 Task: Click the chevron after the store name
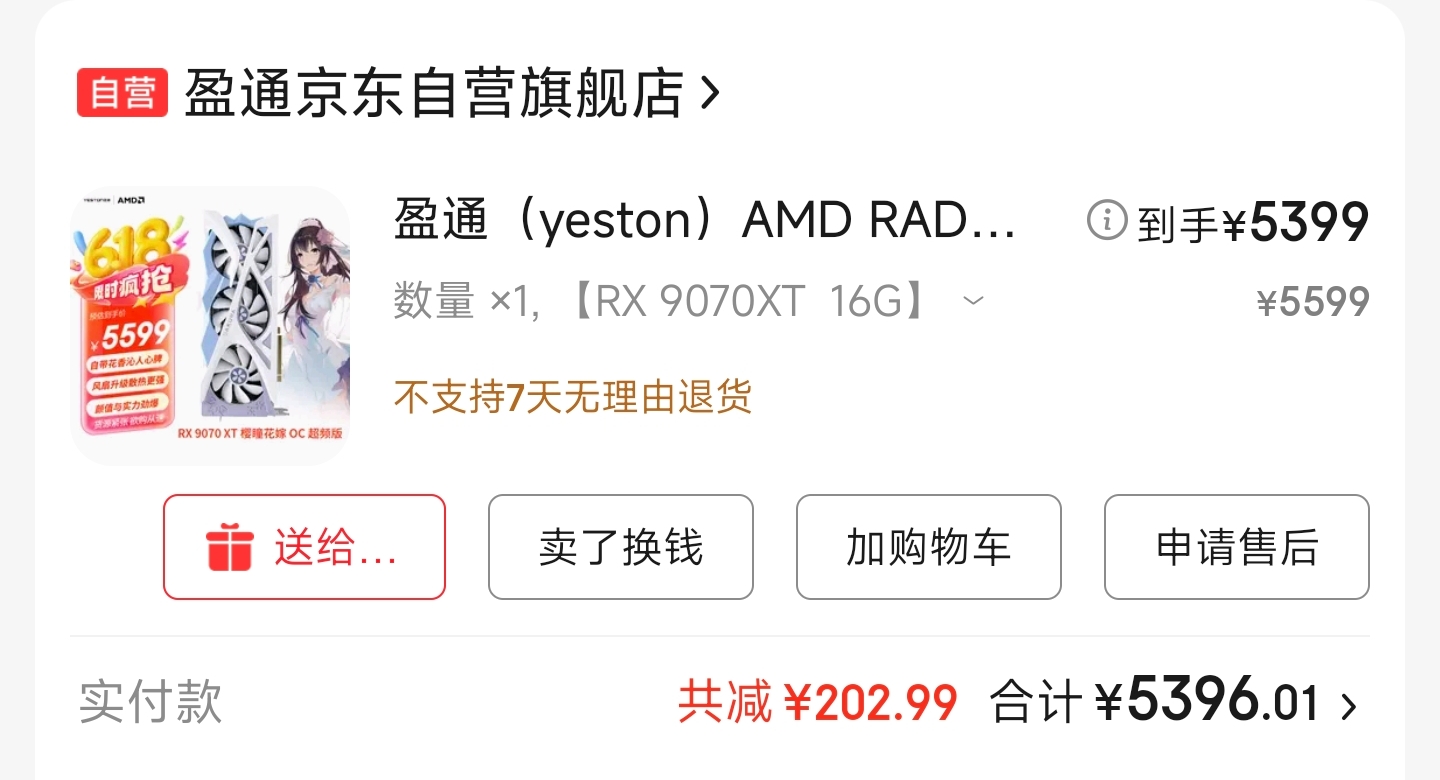coord(710,93)
